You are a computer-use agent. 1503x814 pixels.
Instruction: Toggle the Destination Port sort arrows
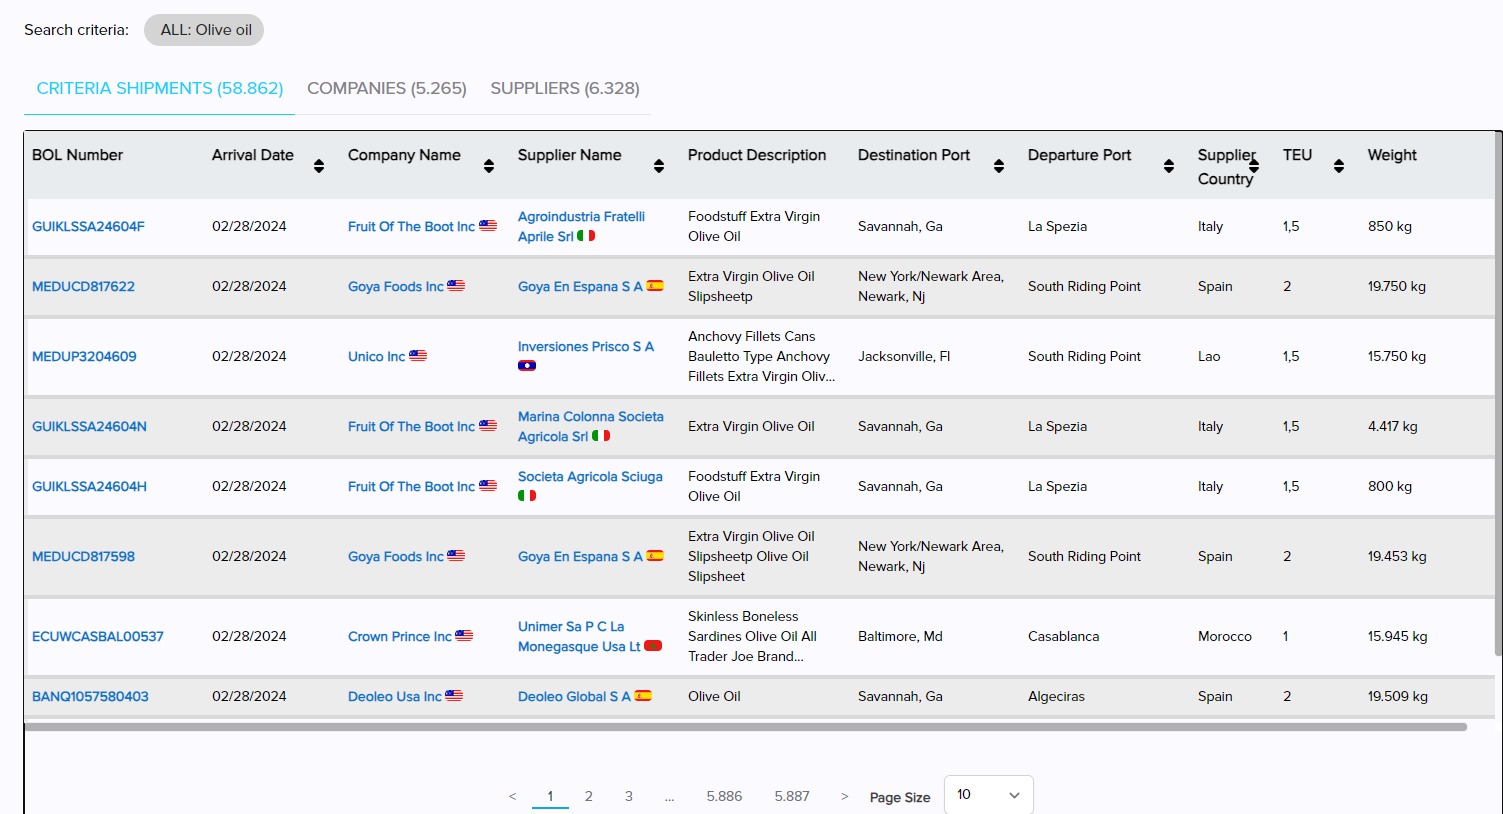(998, 166)
